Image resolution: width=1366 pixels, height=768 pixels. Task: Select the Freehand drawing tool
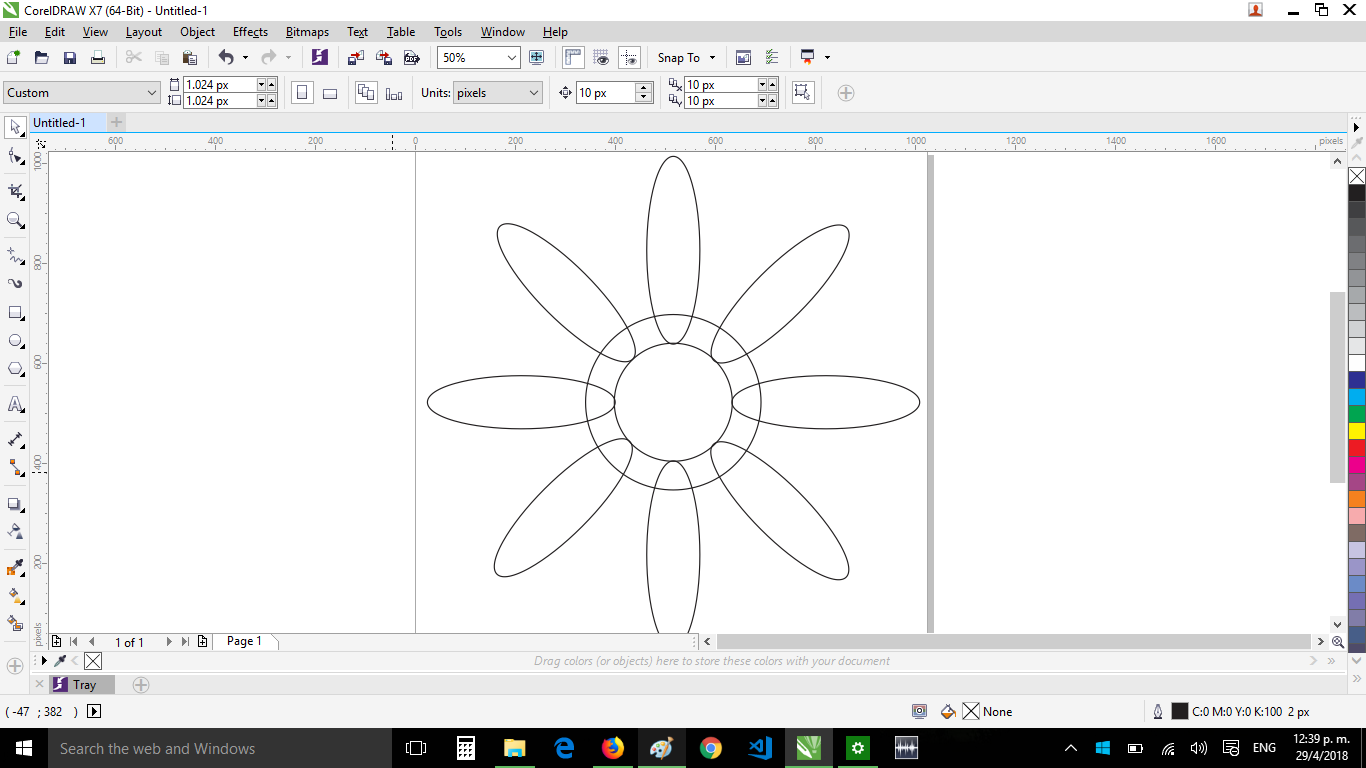(15, 256)
